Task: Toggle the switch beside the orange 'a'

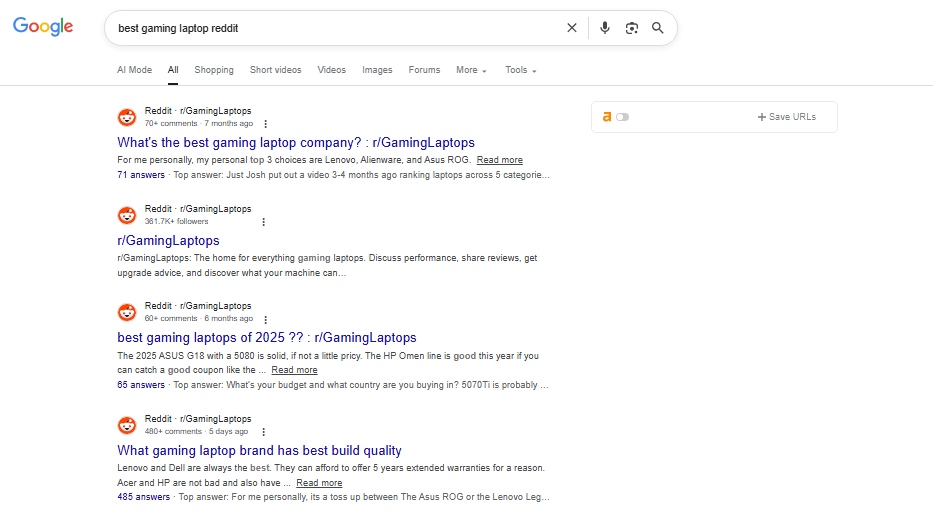Action: pos(622,117)
